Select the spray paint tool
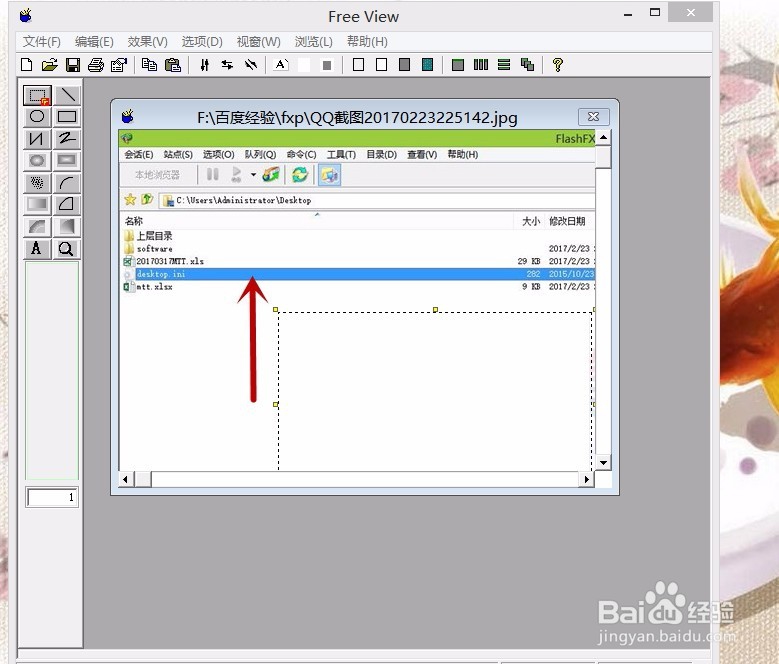Screen dimensions: 779x664 click(x=37, y=183)
